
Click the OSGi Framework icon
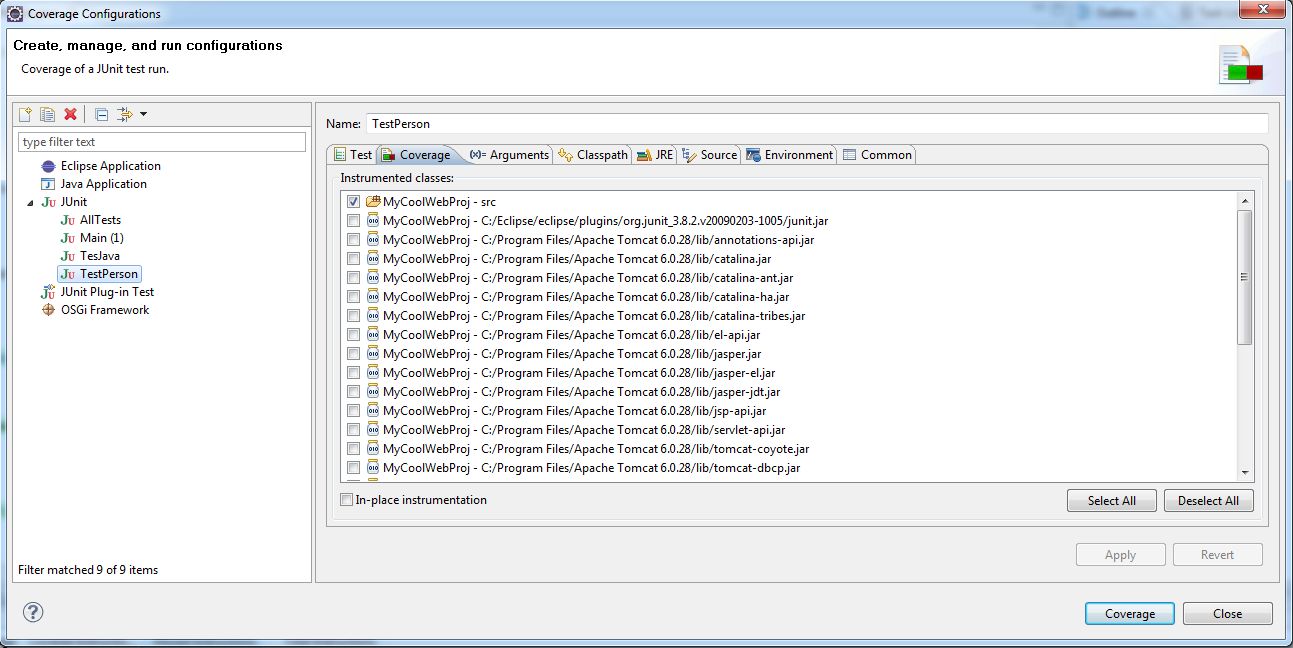[x=48, y=310]
